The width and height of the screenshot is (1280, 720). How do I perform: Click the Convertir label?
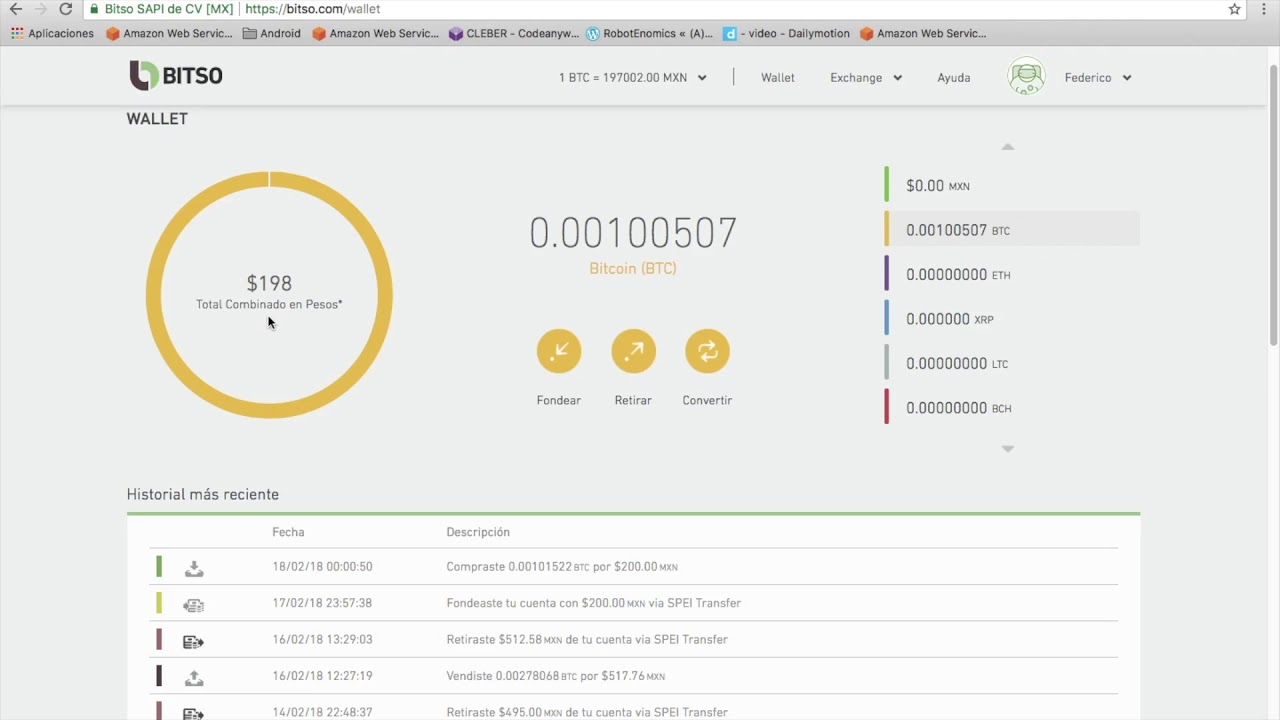pos(707,400)
